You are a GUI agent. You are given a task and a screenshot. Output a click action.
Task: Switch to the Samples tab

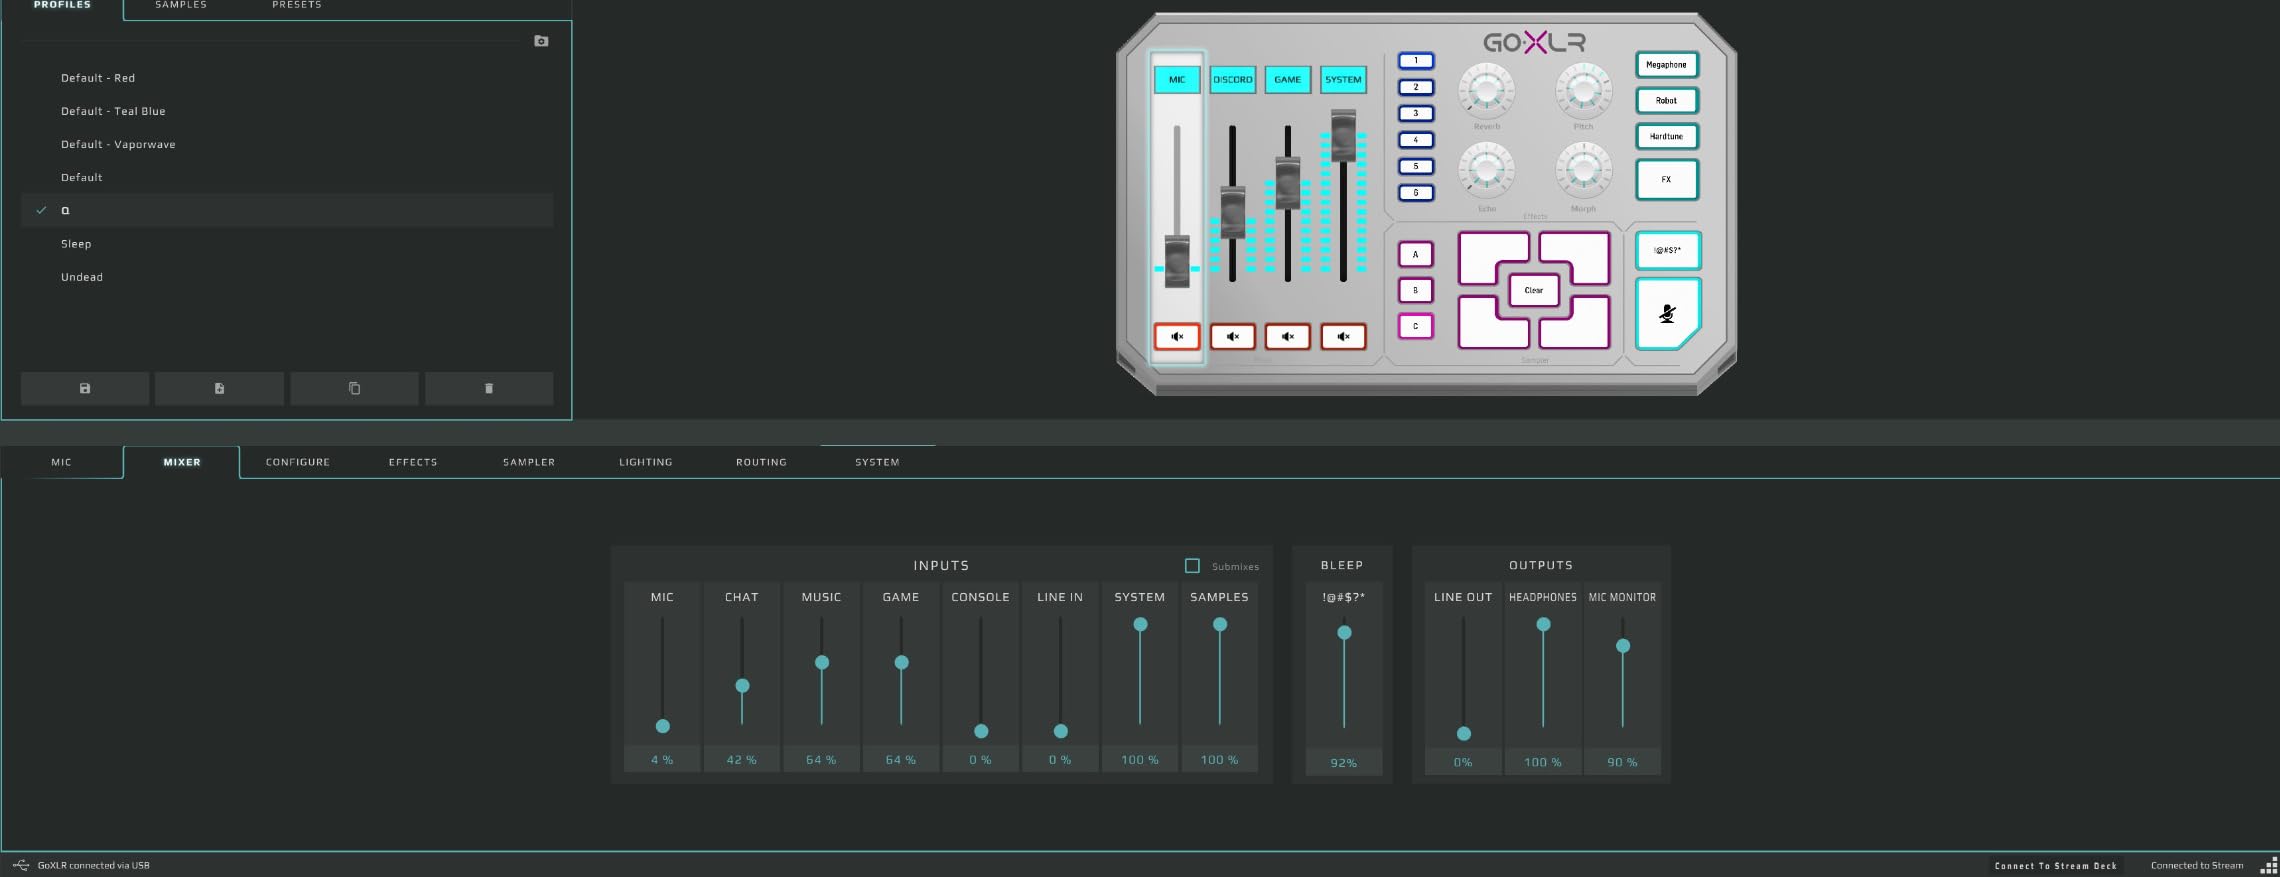181,5
